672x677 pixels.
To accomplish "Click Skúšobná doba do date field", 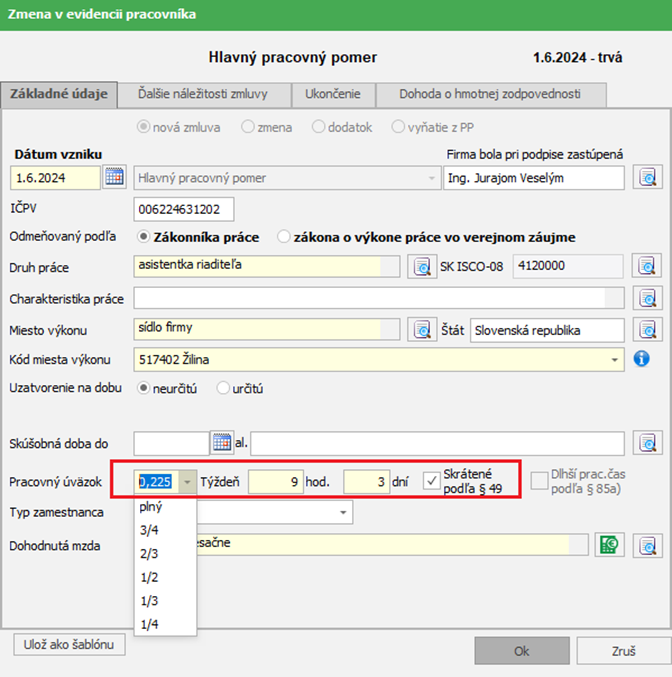I will click(171, 443).
